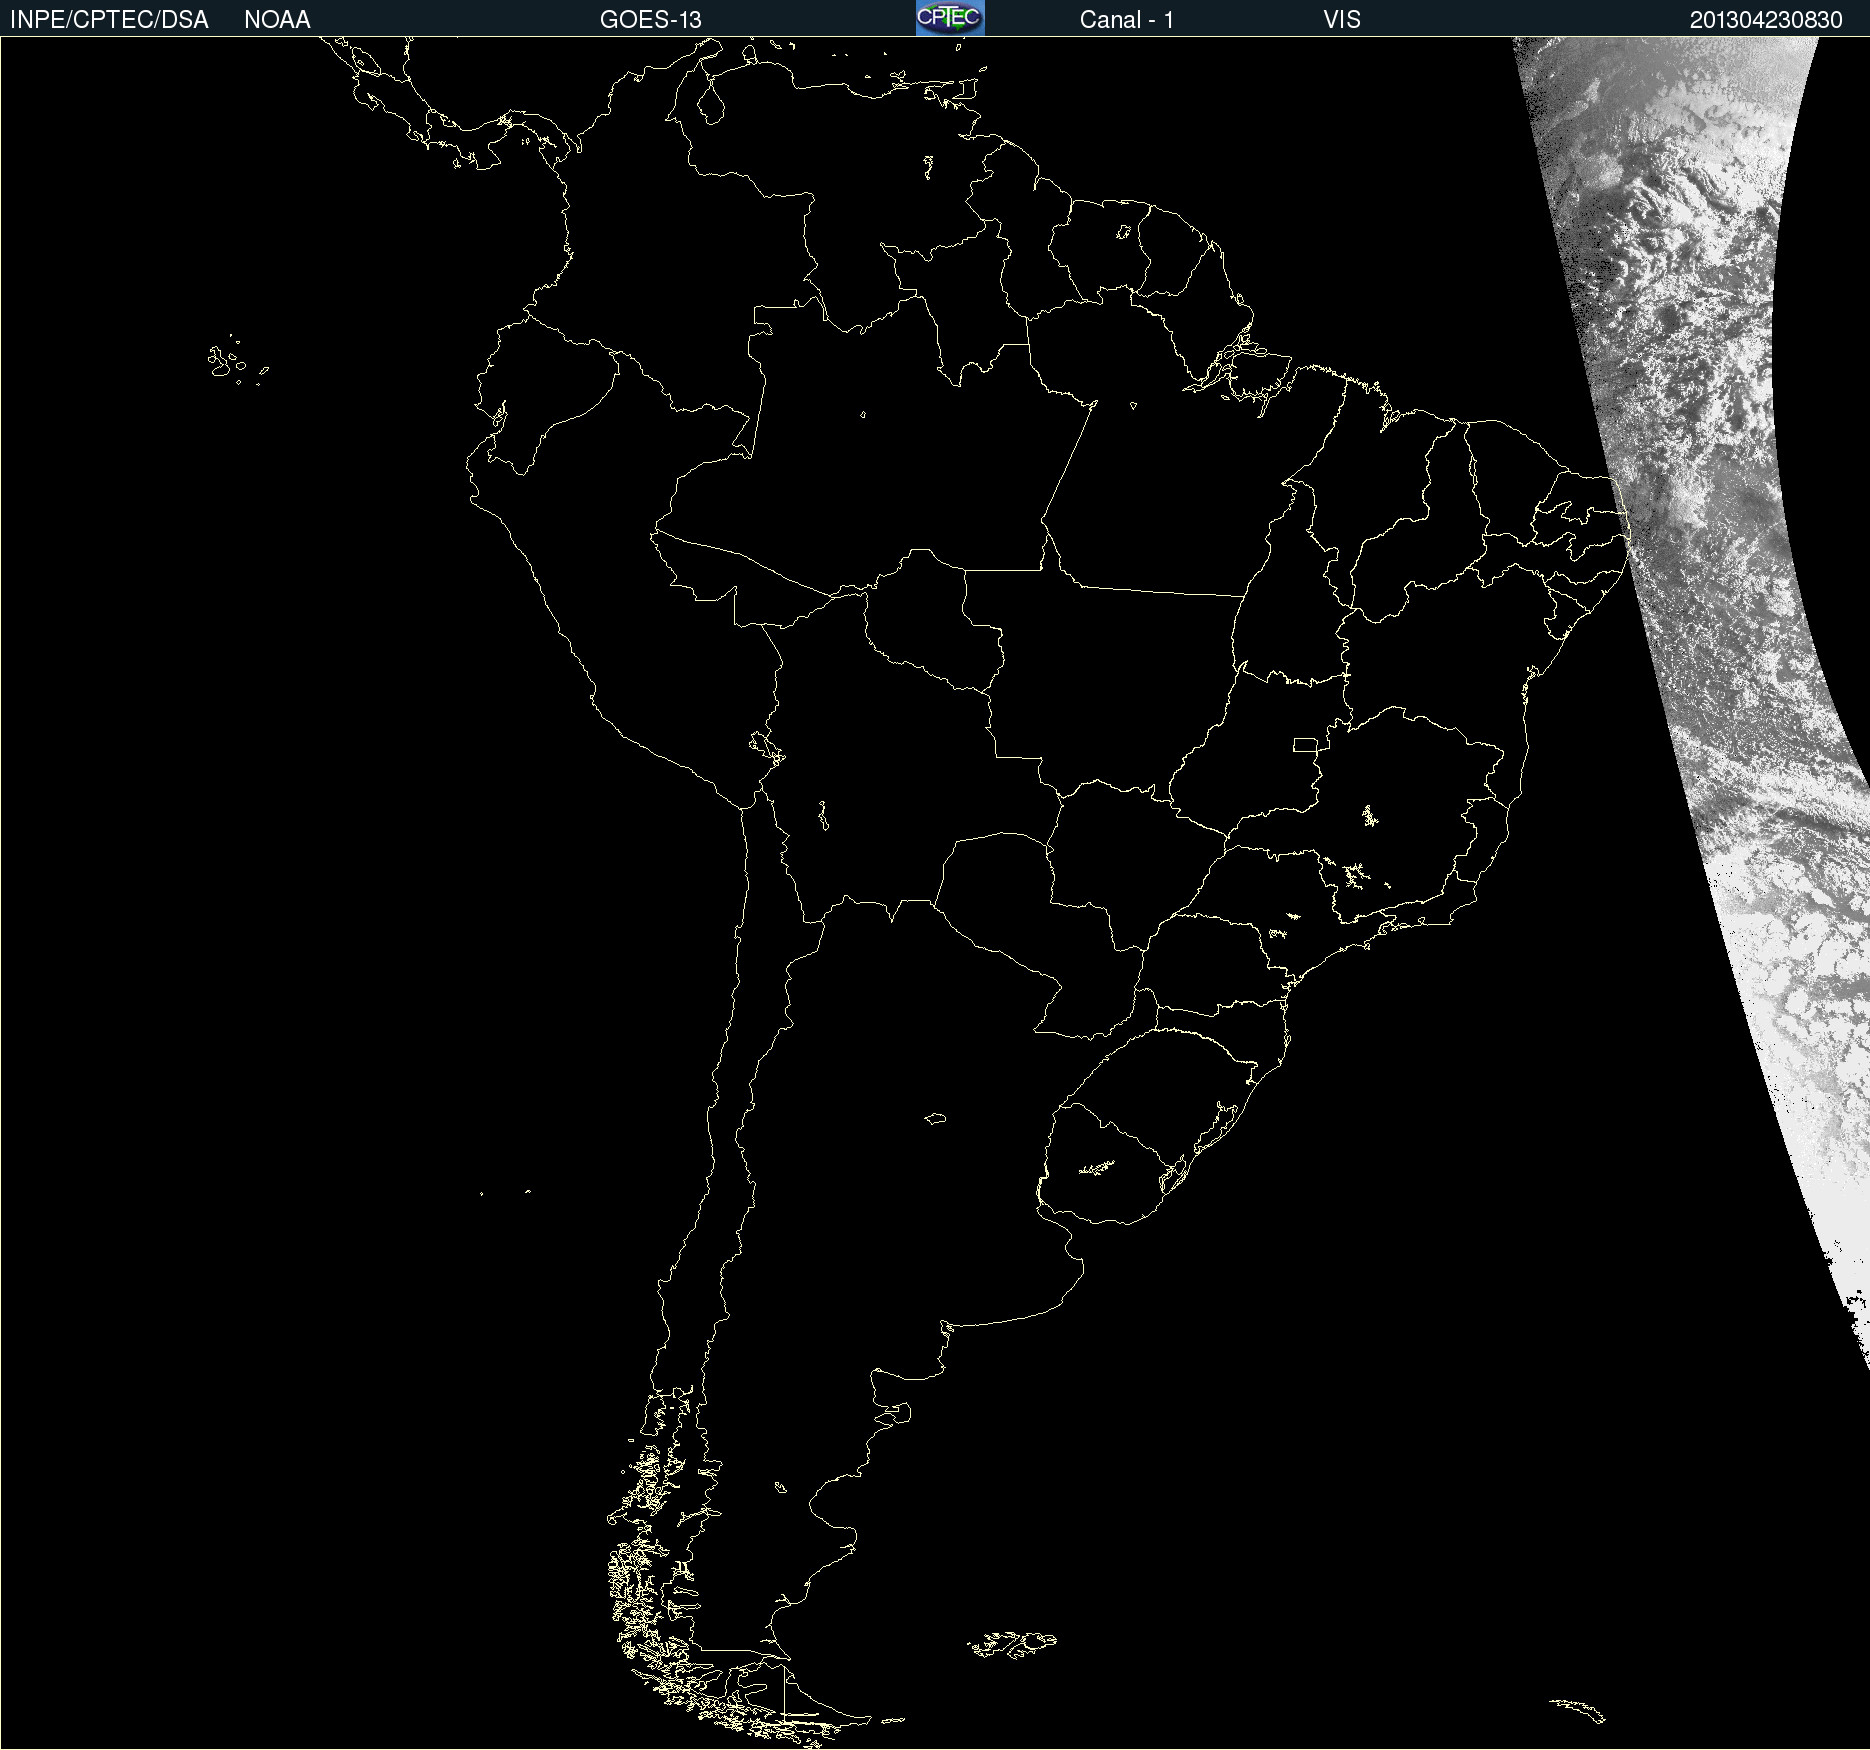The width and height of the screenshot is (1870, 1750).
Task: Select the INPE/CPTEC/DSA header text
Action: coord(109,19)
